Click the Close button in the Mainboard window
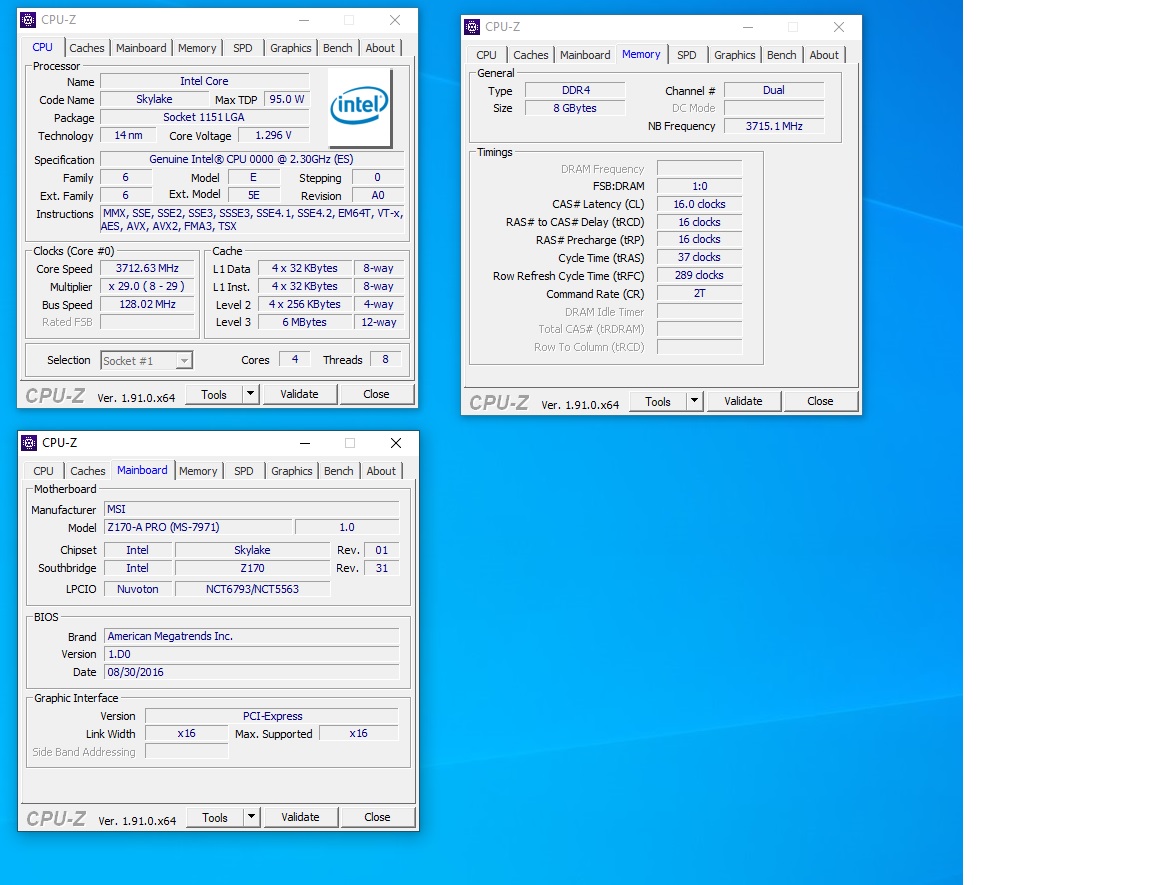1152x885 pixels. [377, 817]
